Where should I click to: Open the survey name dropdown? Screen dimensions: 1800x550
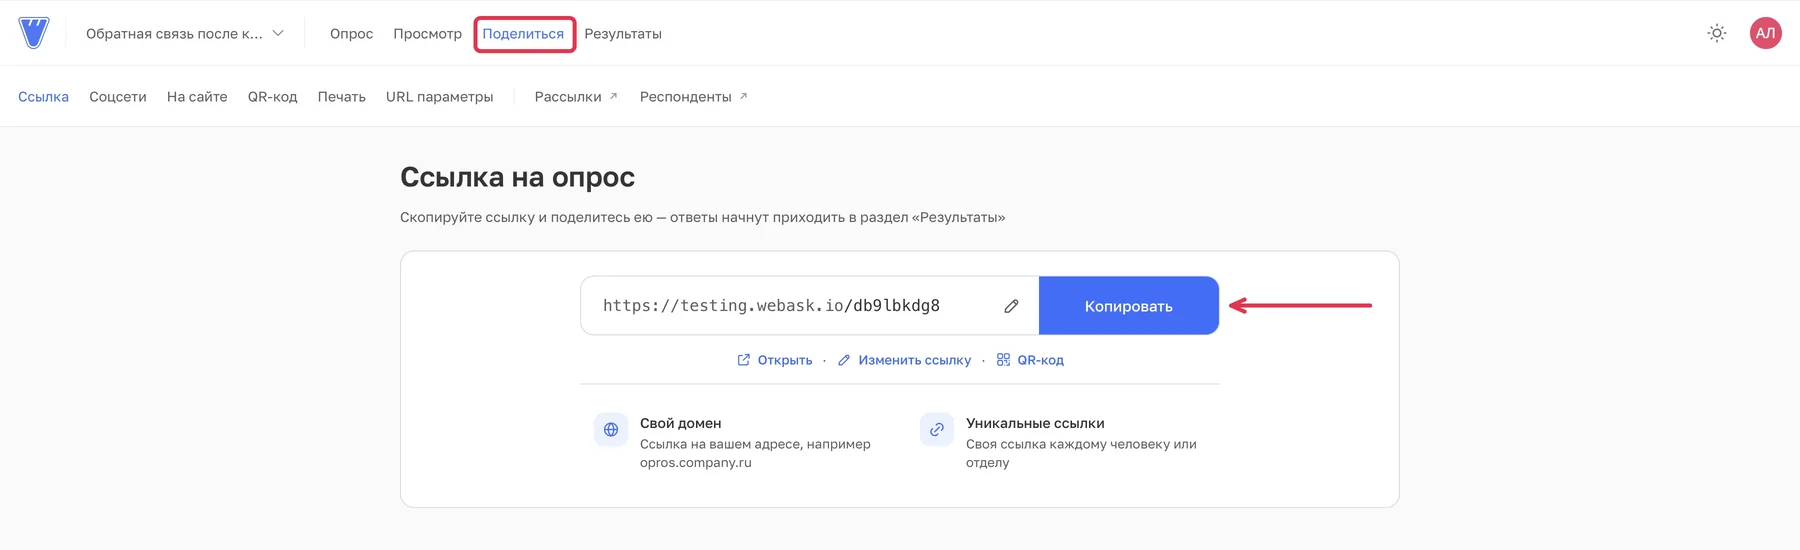(x=185, y=33)
